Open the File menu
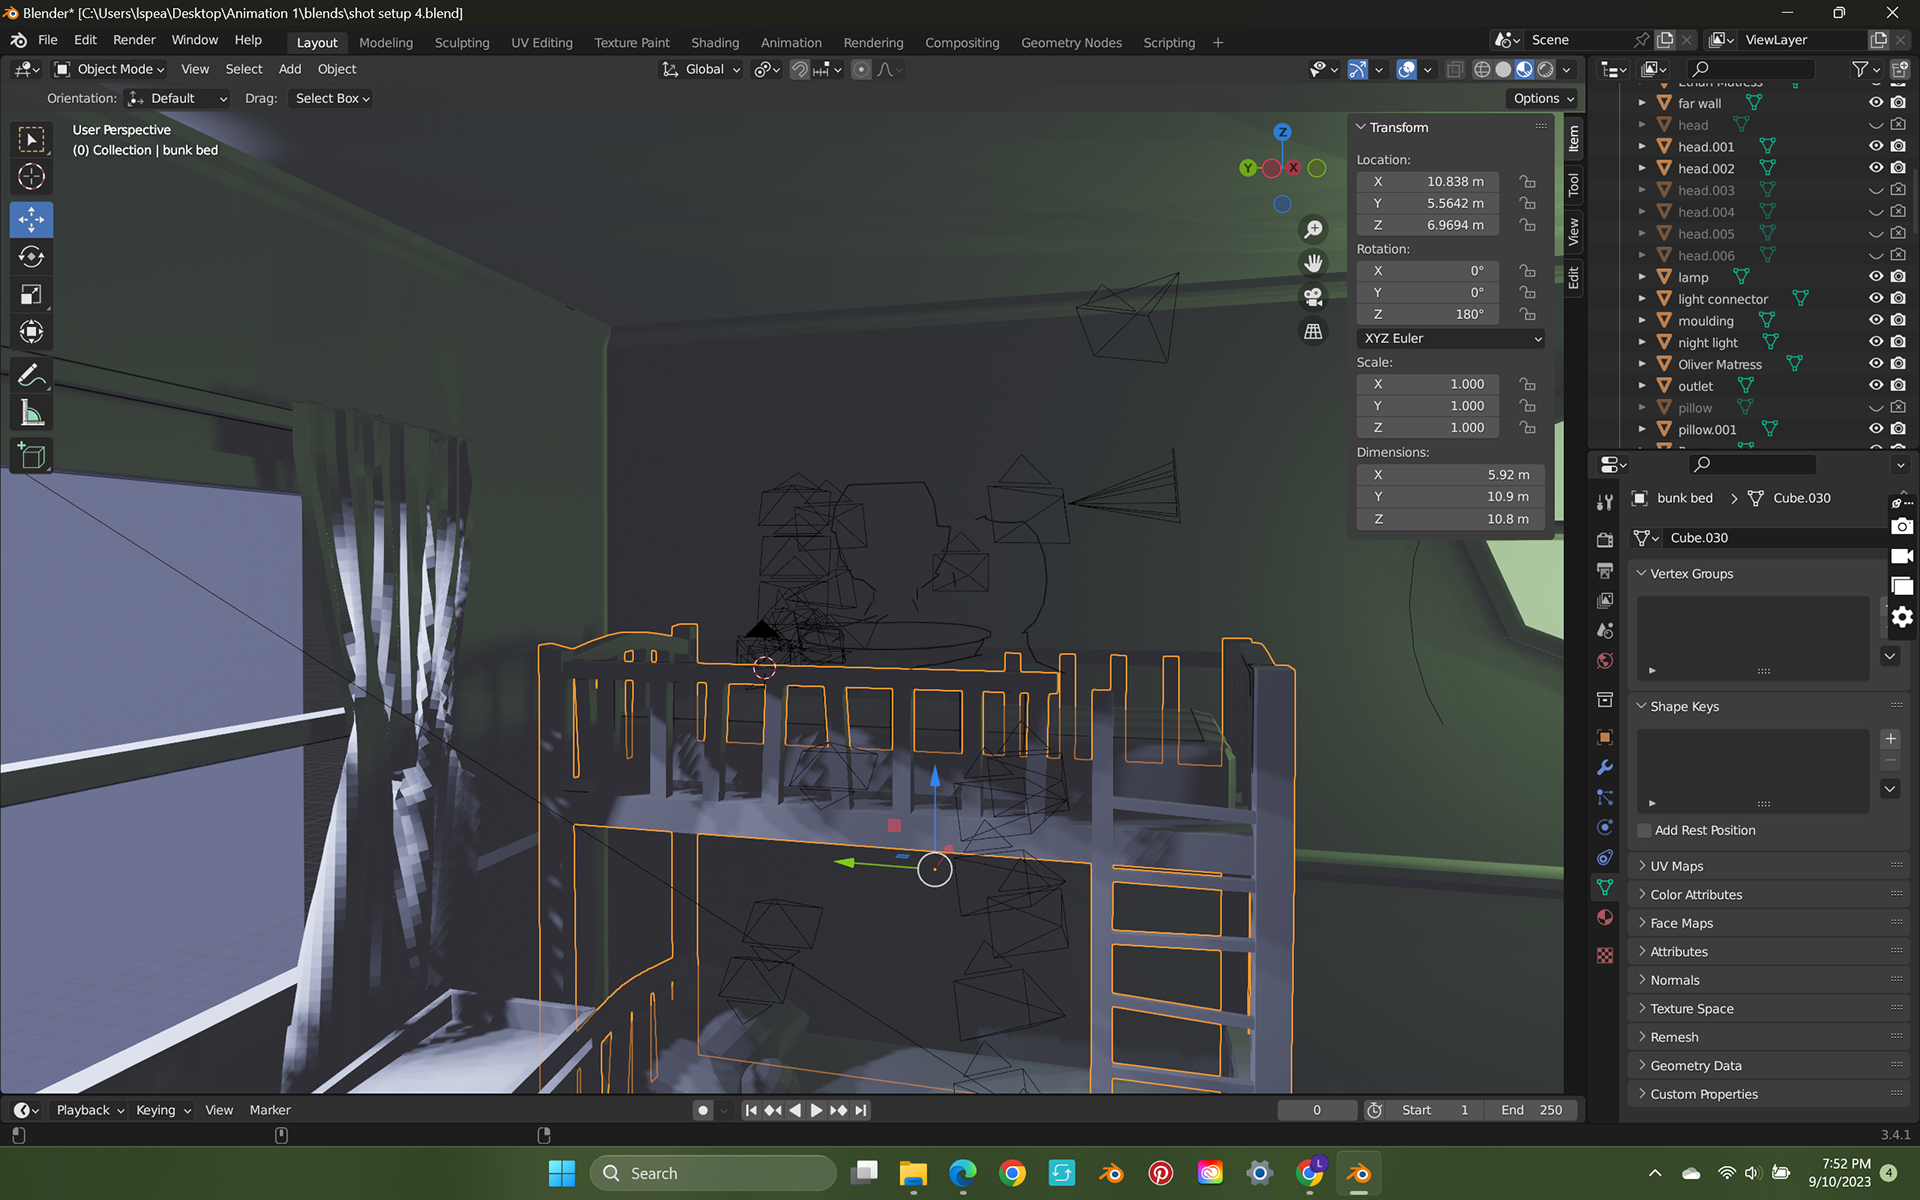This screenshot has height=1200, width=1920. tap(47, 40)
